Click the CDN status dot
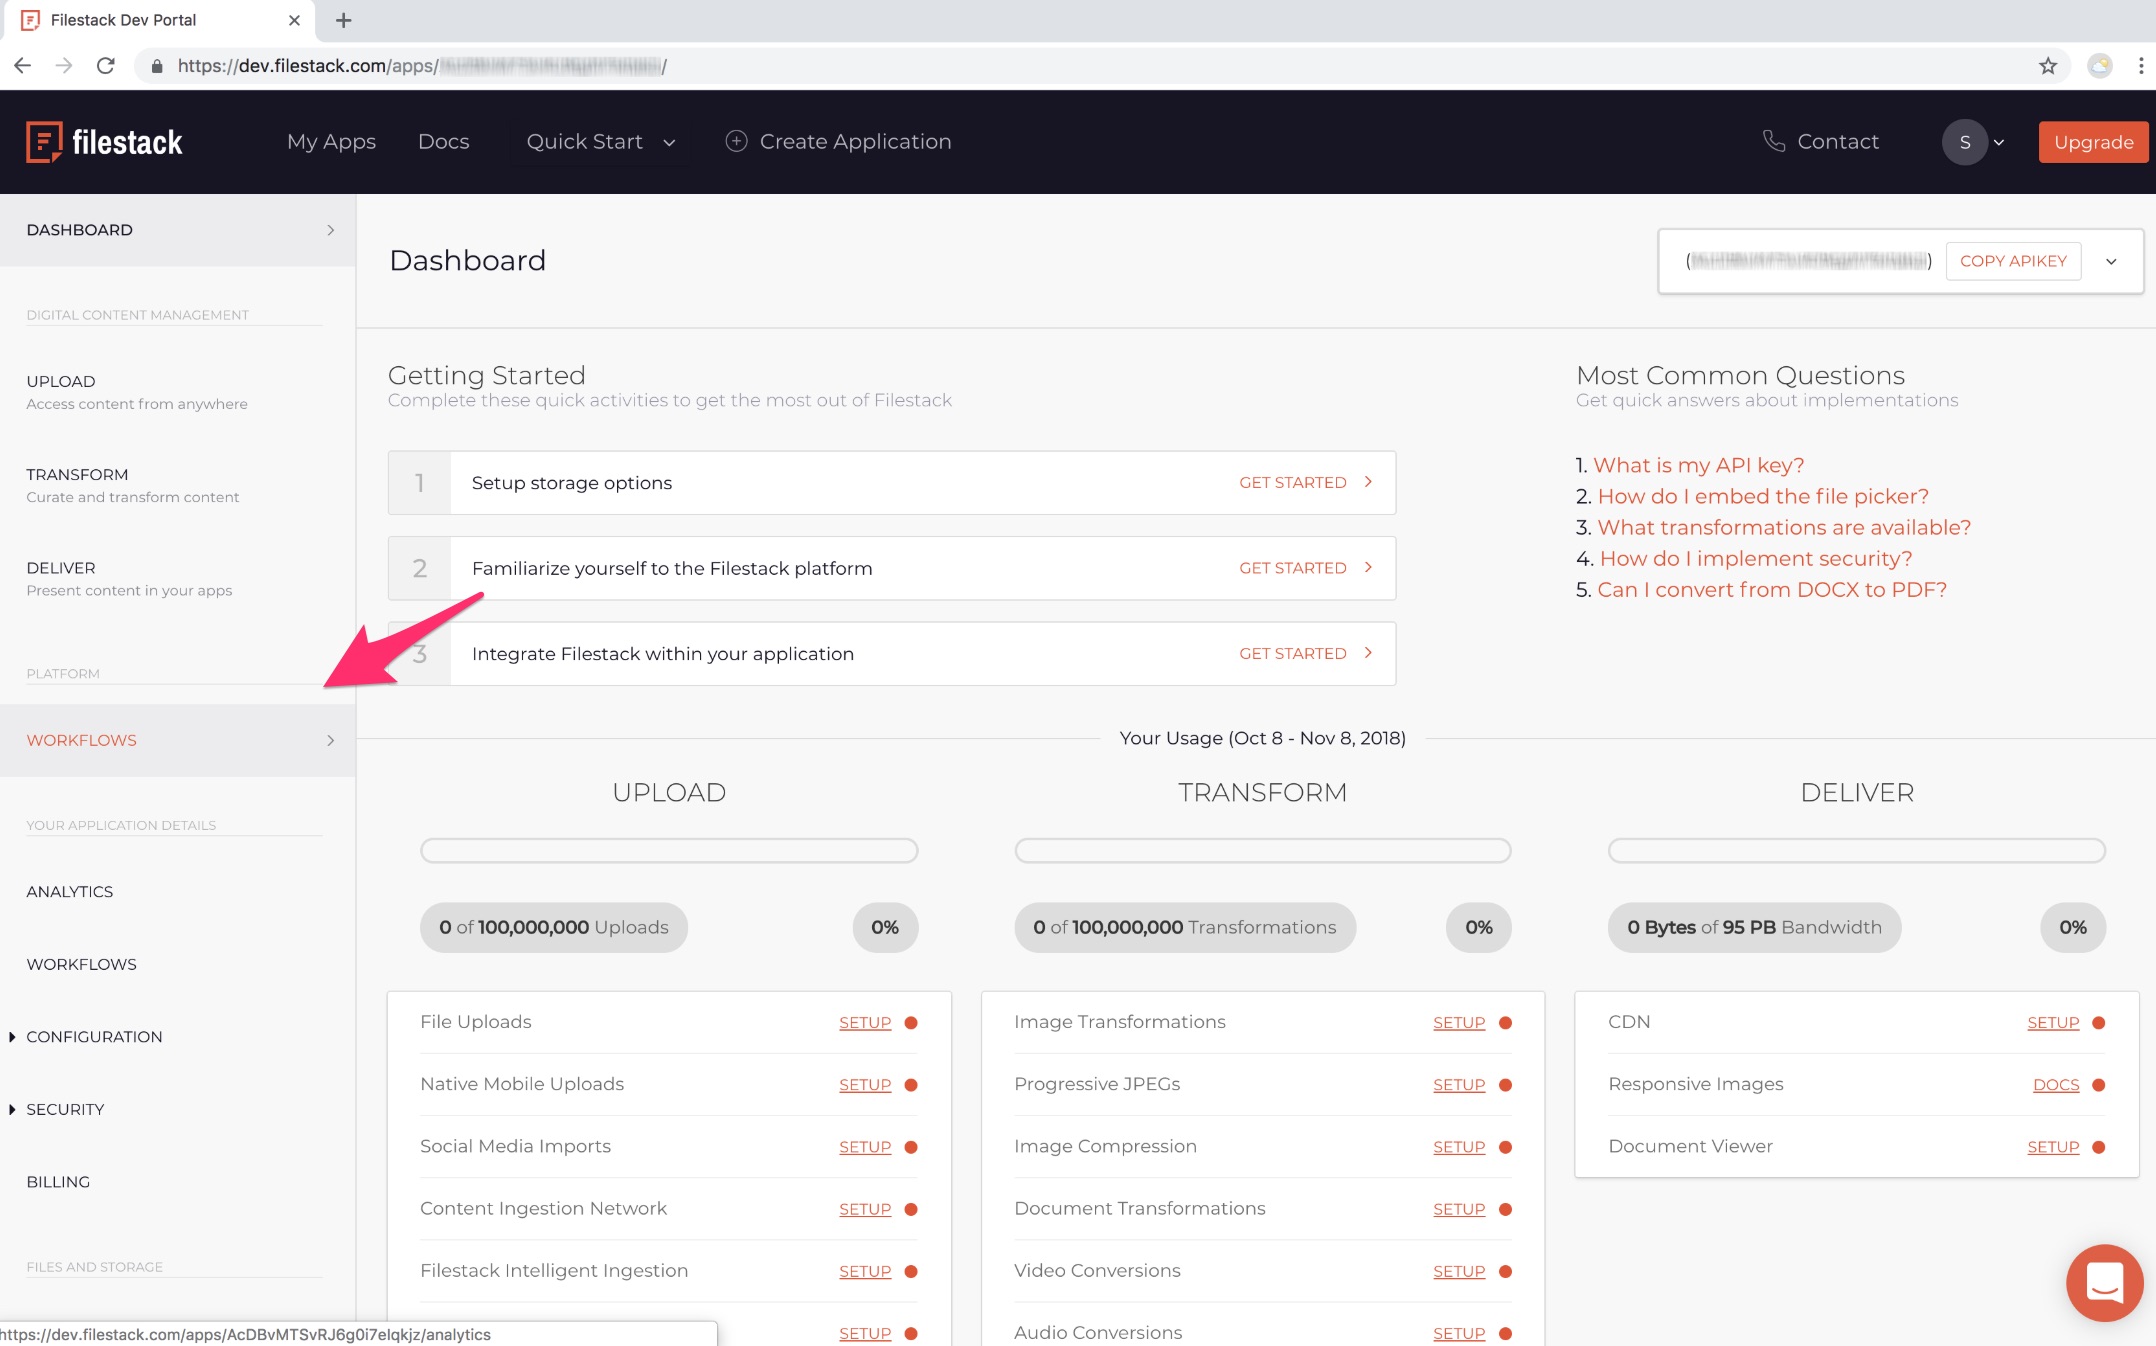Image resolution: width=2156 pixels, height=1346 pixels. [2099, 1023]
